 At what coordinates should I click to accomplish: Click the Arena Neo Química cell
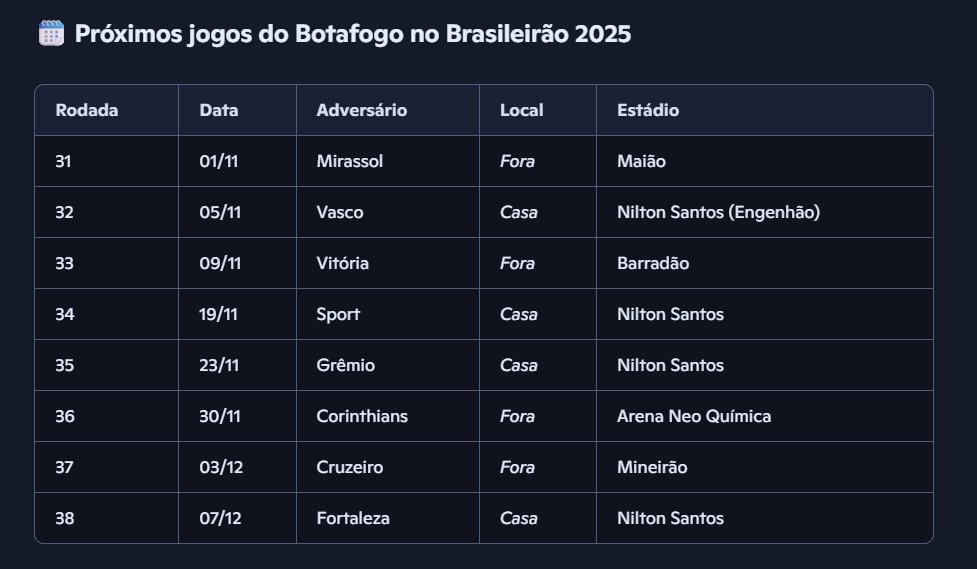click(x=694, y=416)
